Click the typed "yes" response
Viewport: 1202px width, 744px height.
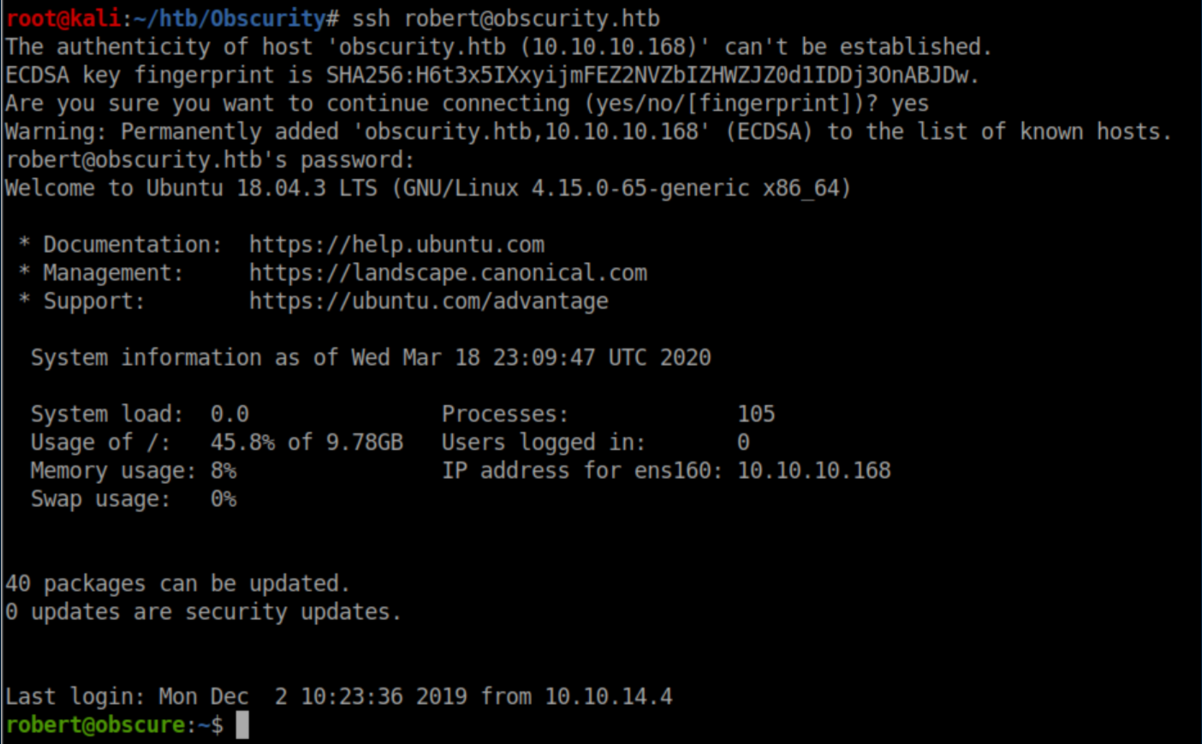coord(910,103)
